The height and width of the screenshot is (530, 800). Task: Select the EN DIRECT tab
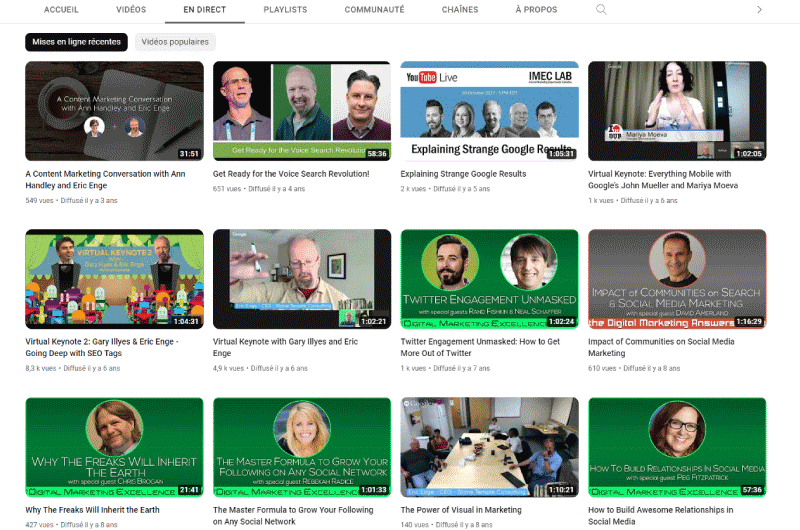pos(205,10)
